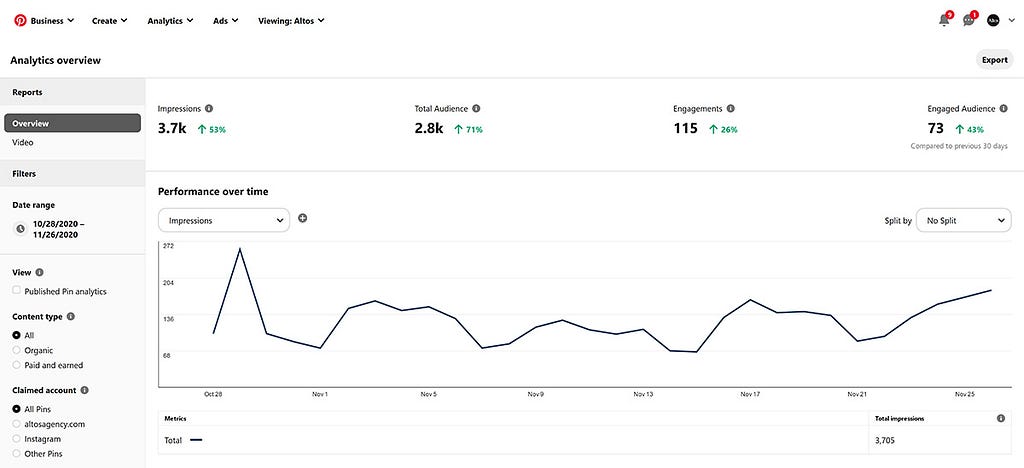Select Paid and earned content type
Viewport: 1024px width, 468px height.
[16, 366]
